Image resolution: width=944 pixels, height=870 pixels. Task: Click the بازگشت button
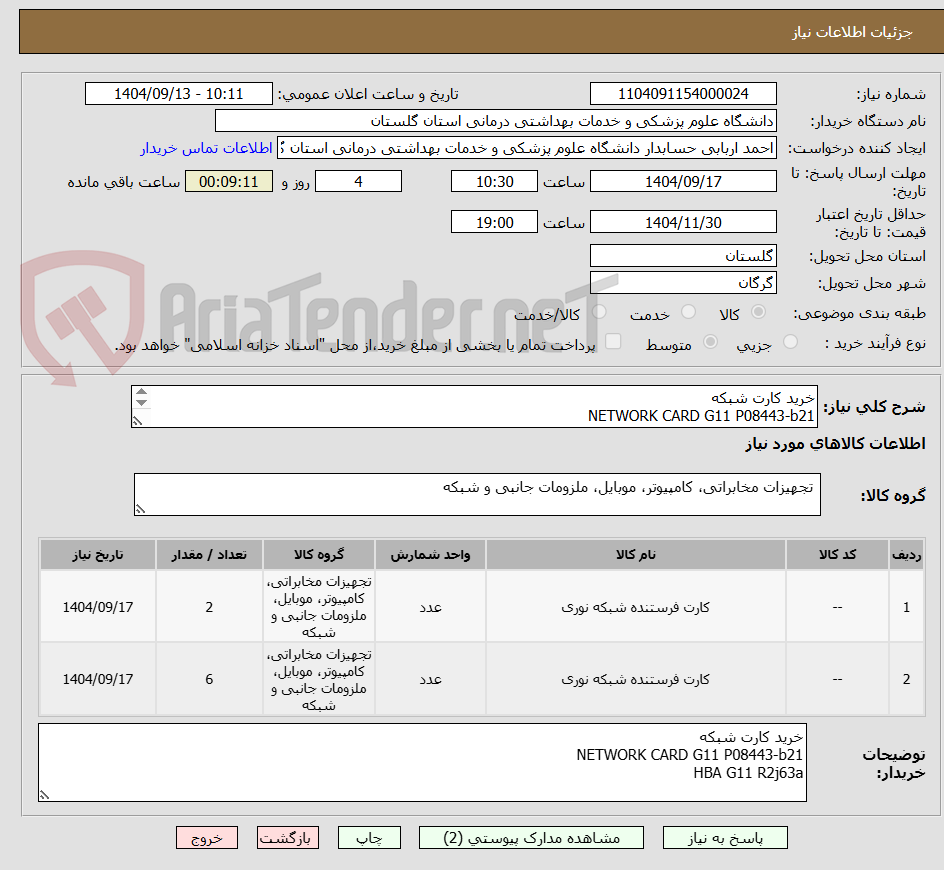click(288, 838)
